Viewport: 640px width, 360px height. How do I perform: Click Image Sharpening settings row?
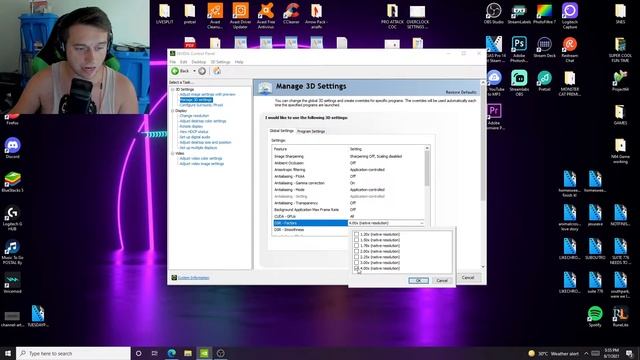click(349, 156)
